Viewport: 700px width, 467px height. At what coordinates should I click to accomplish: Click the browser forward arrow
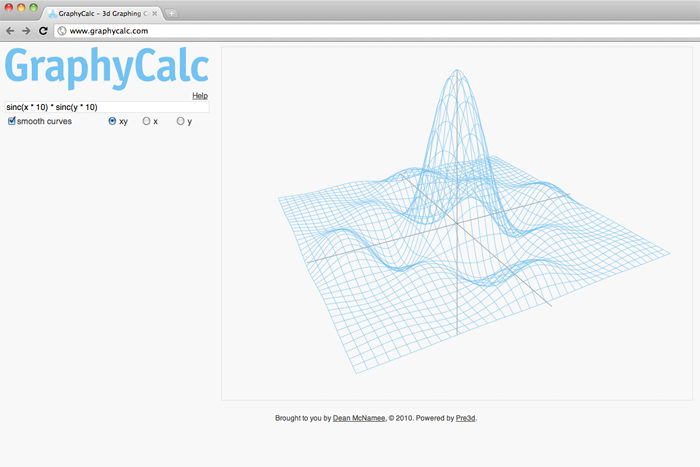26,31
